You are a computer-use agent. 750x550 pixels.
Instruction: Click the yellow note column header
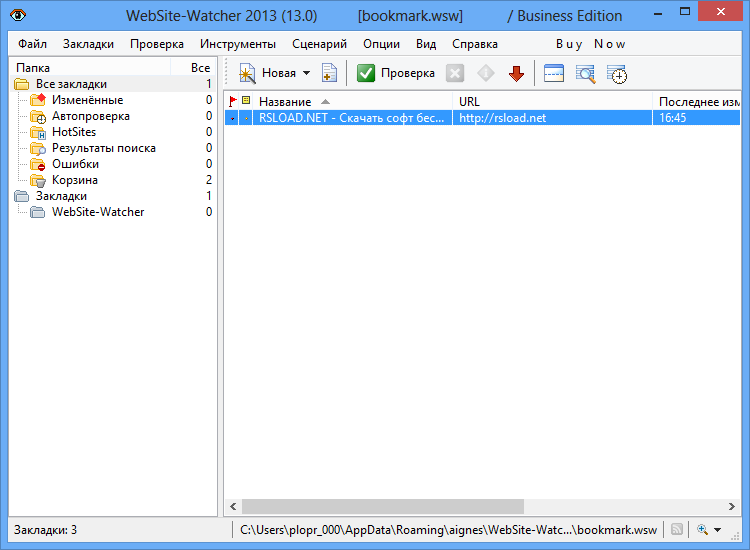246,101
